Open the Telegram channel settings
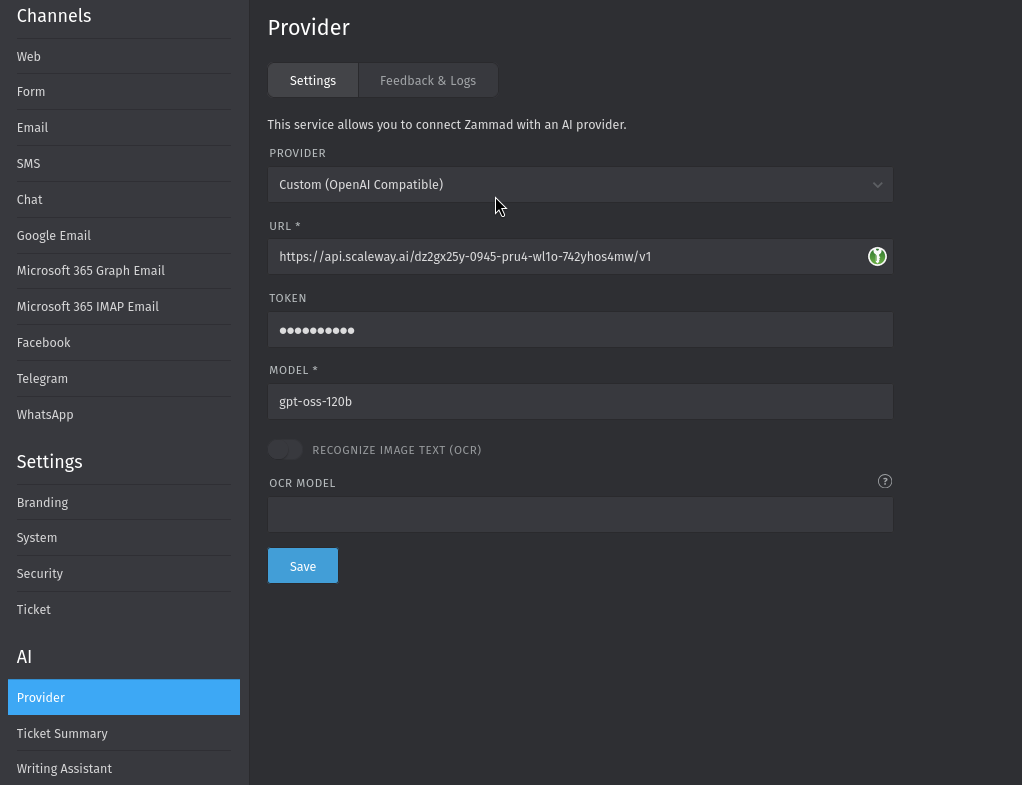1022x785 pixels. coord(42,378)
